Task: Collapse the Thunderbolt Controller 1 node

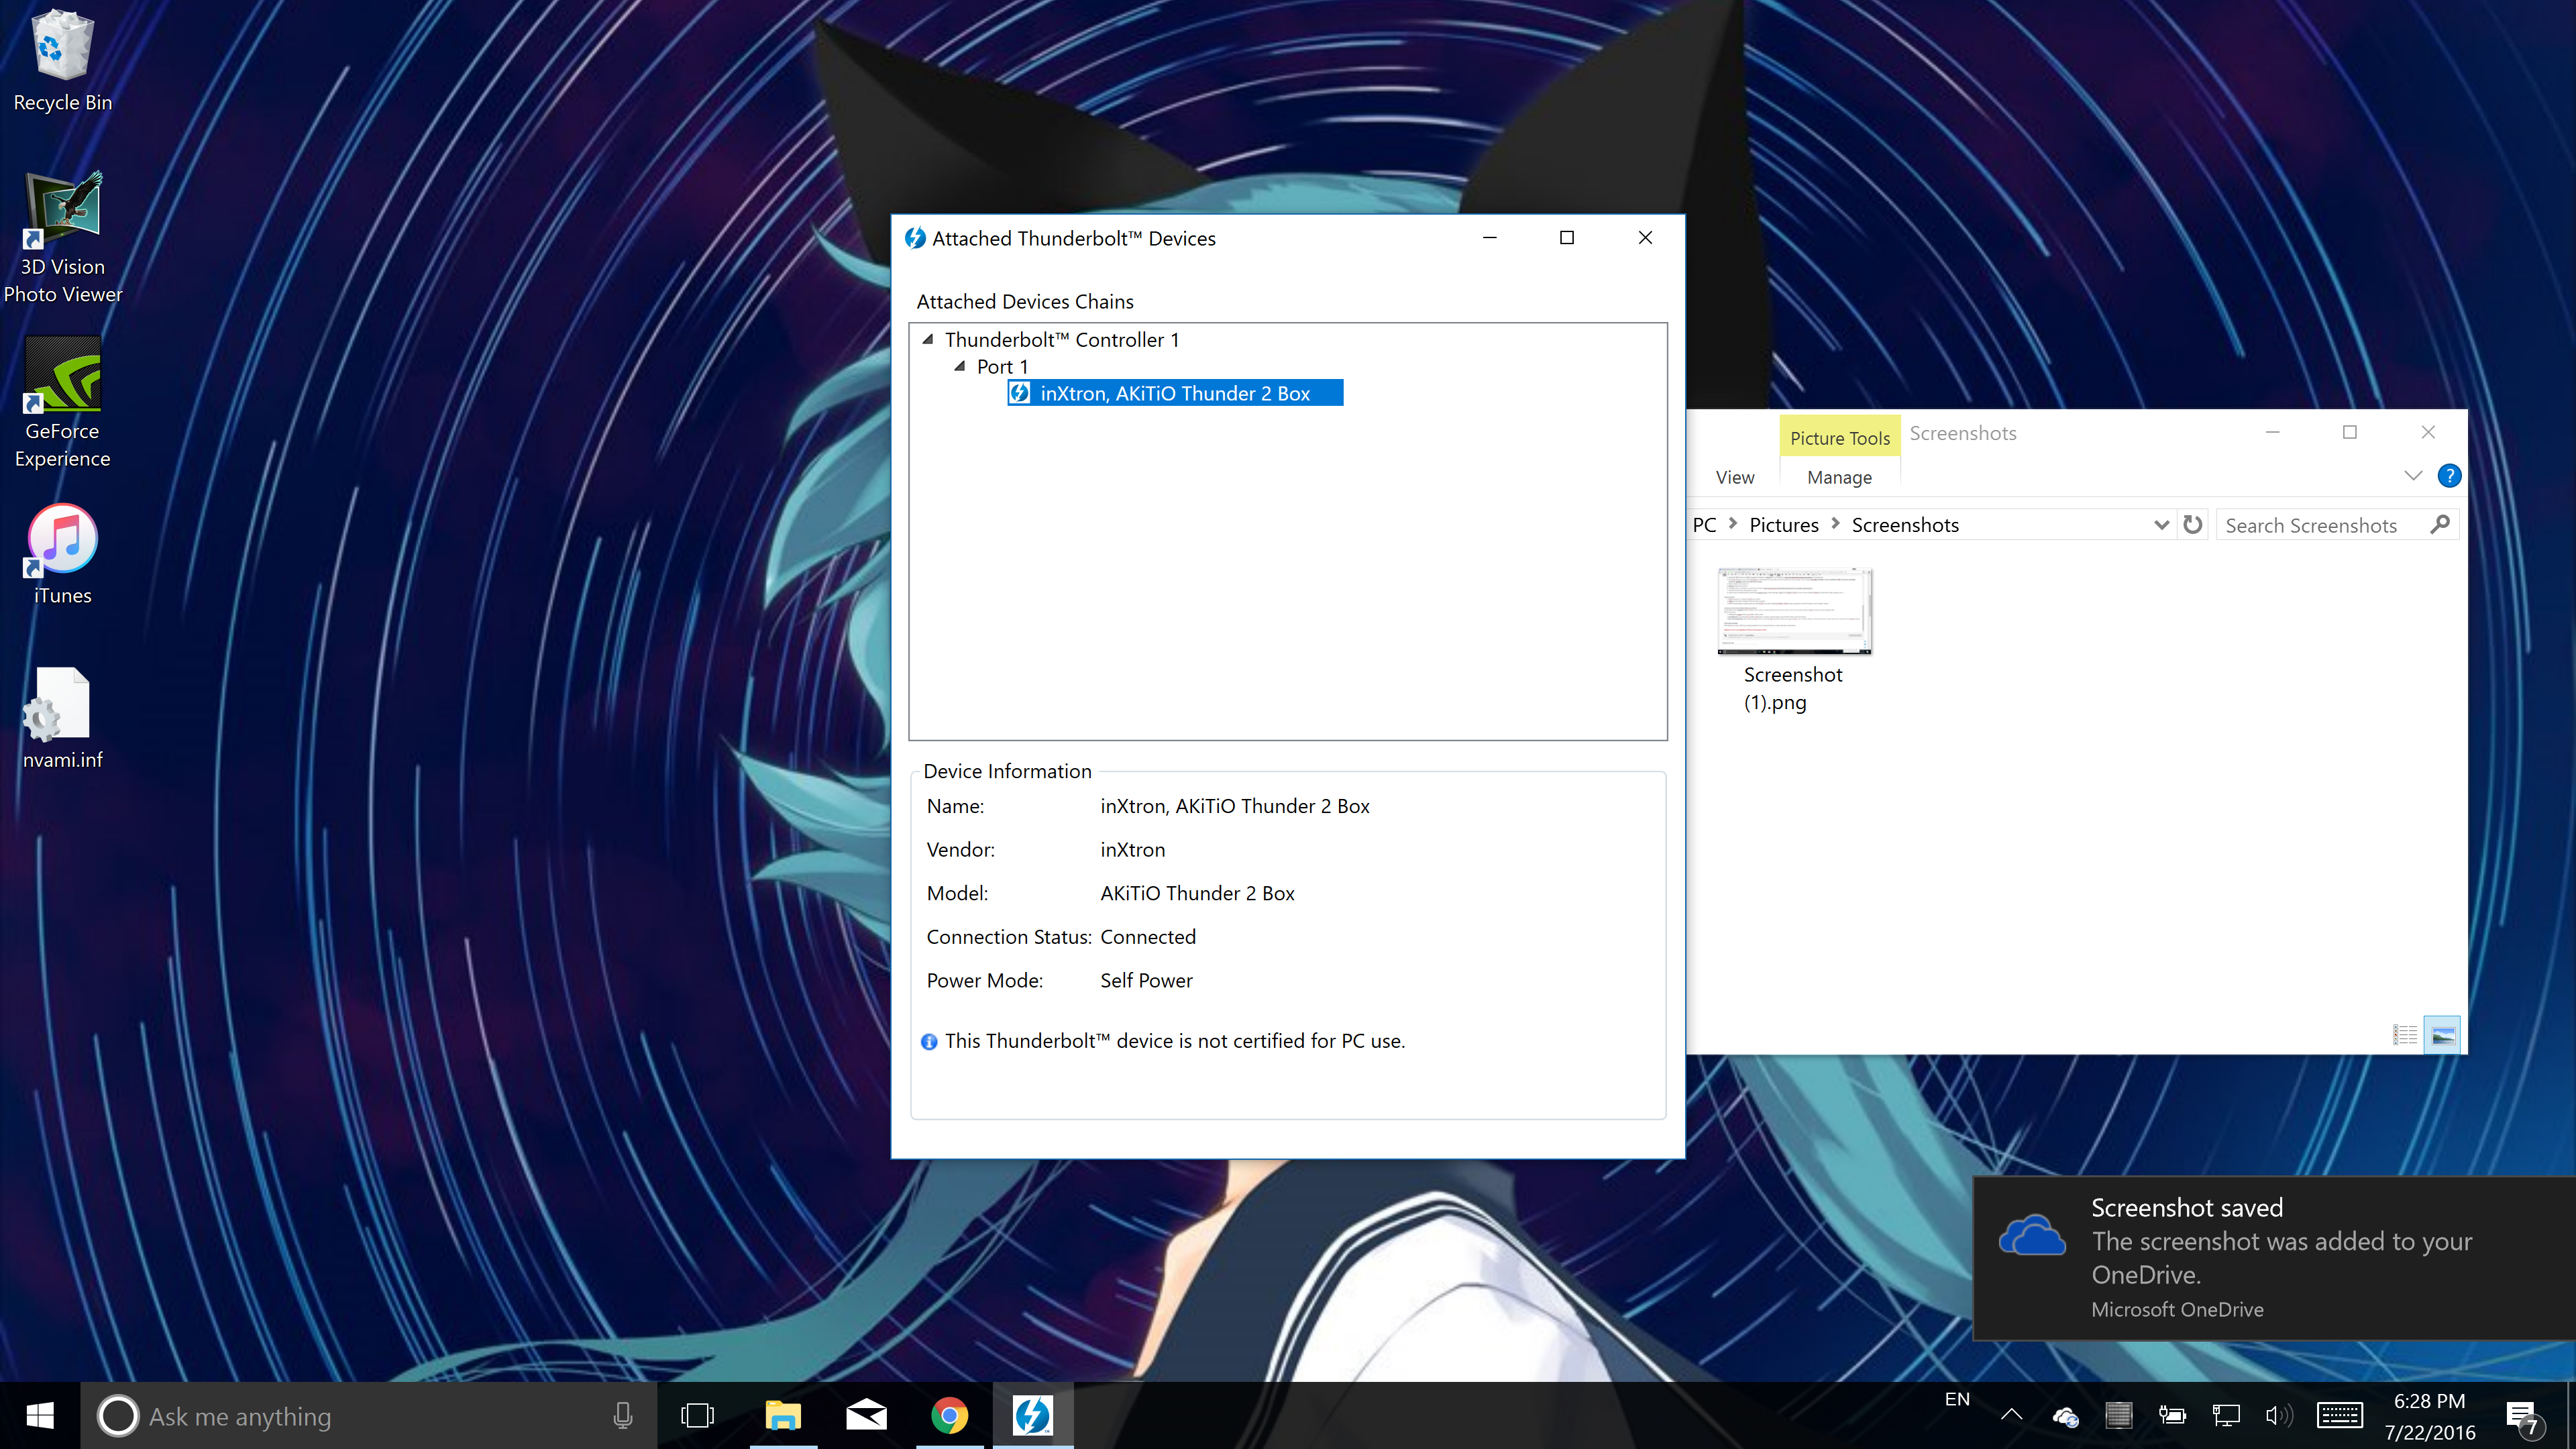Action: (x=928, y=340)
